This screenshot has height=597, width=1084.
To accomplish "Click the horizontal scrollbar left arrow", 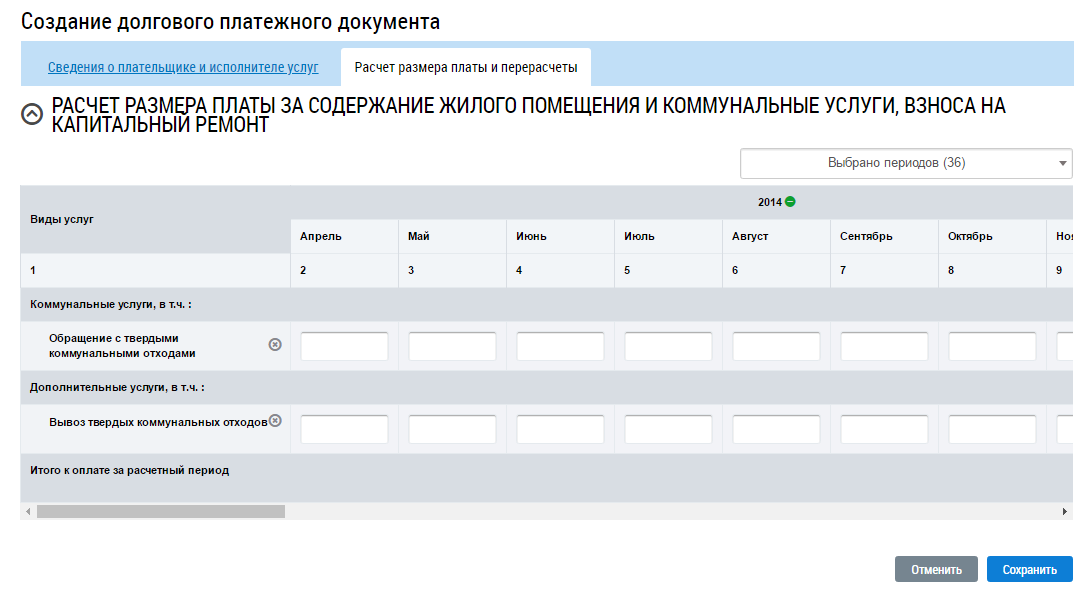I will 26,511.
